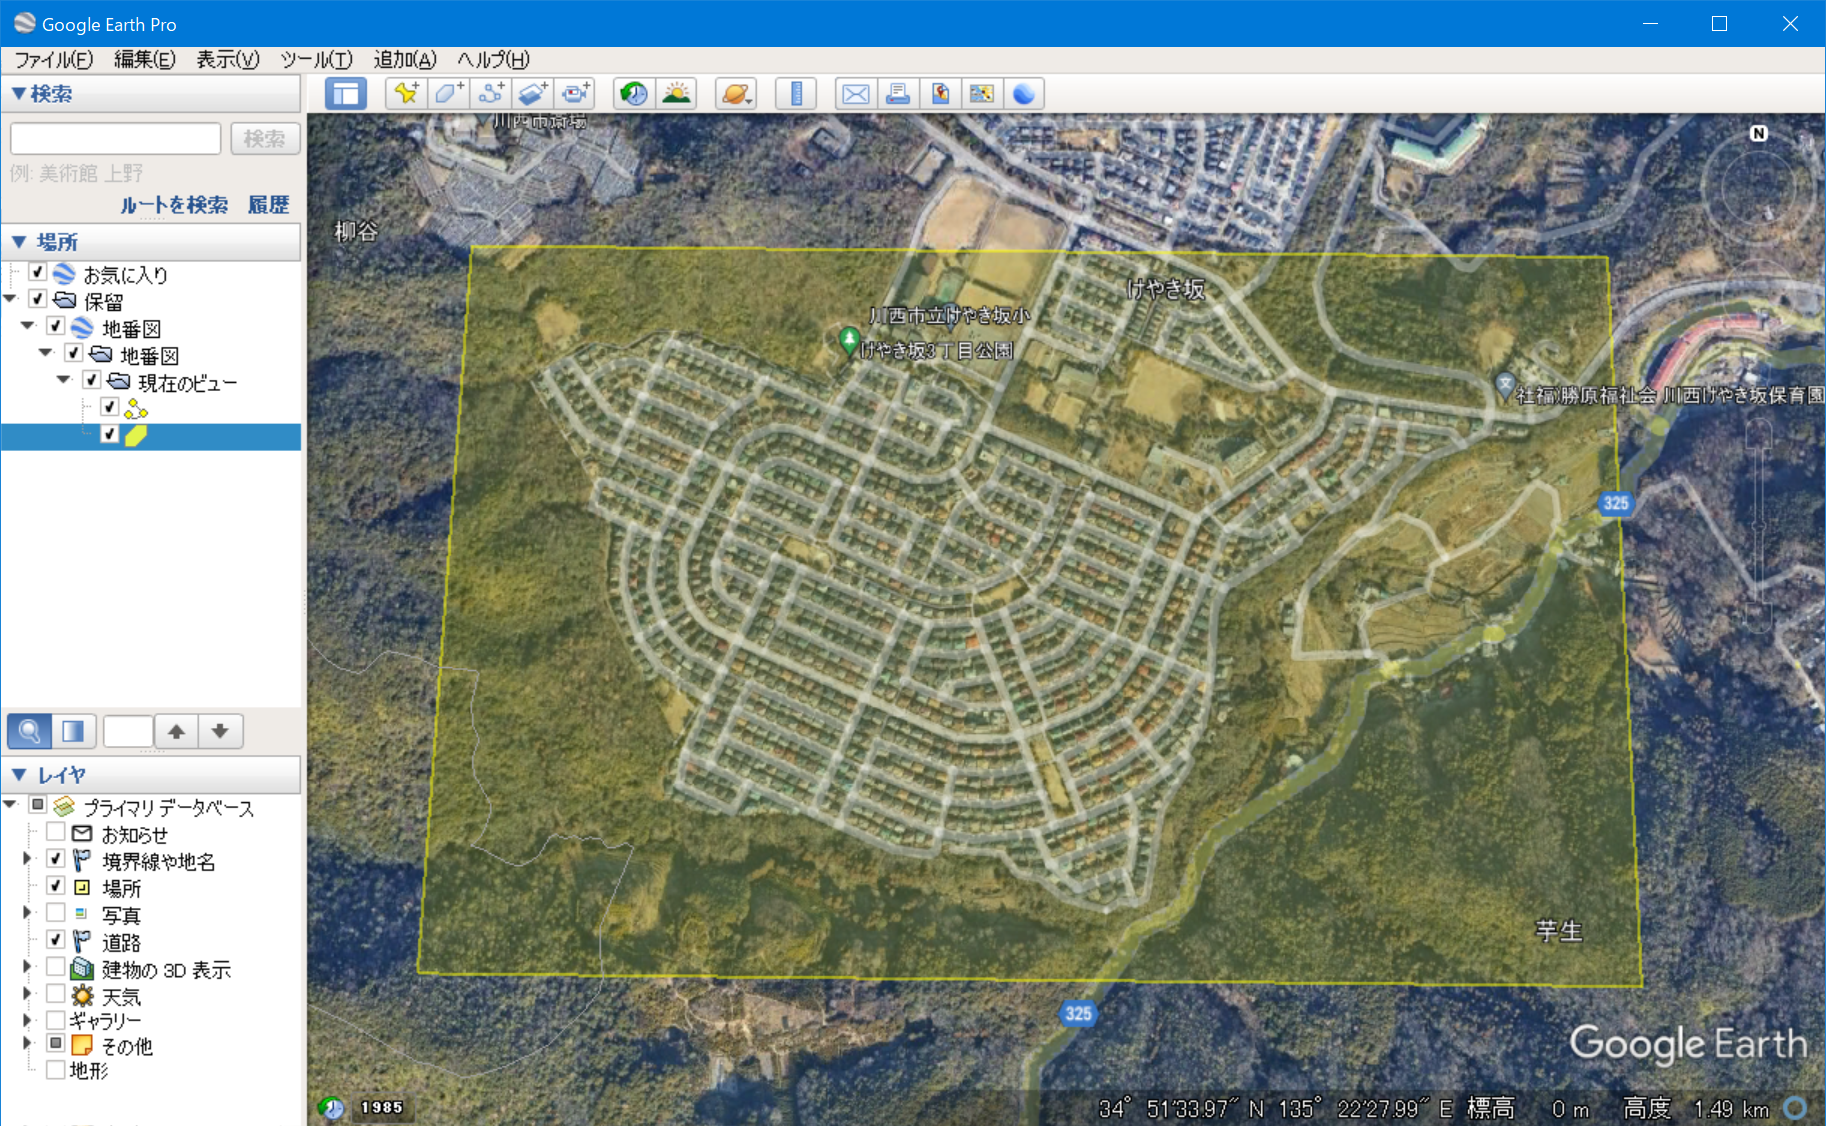Expand the 境界線や地名 layer group
This screenshot has width=1826, height=1126.
point(27,859)
